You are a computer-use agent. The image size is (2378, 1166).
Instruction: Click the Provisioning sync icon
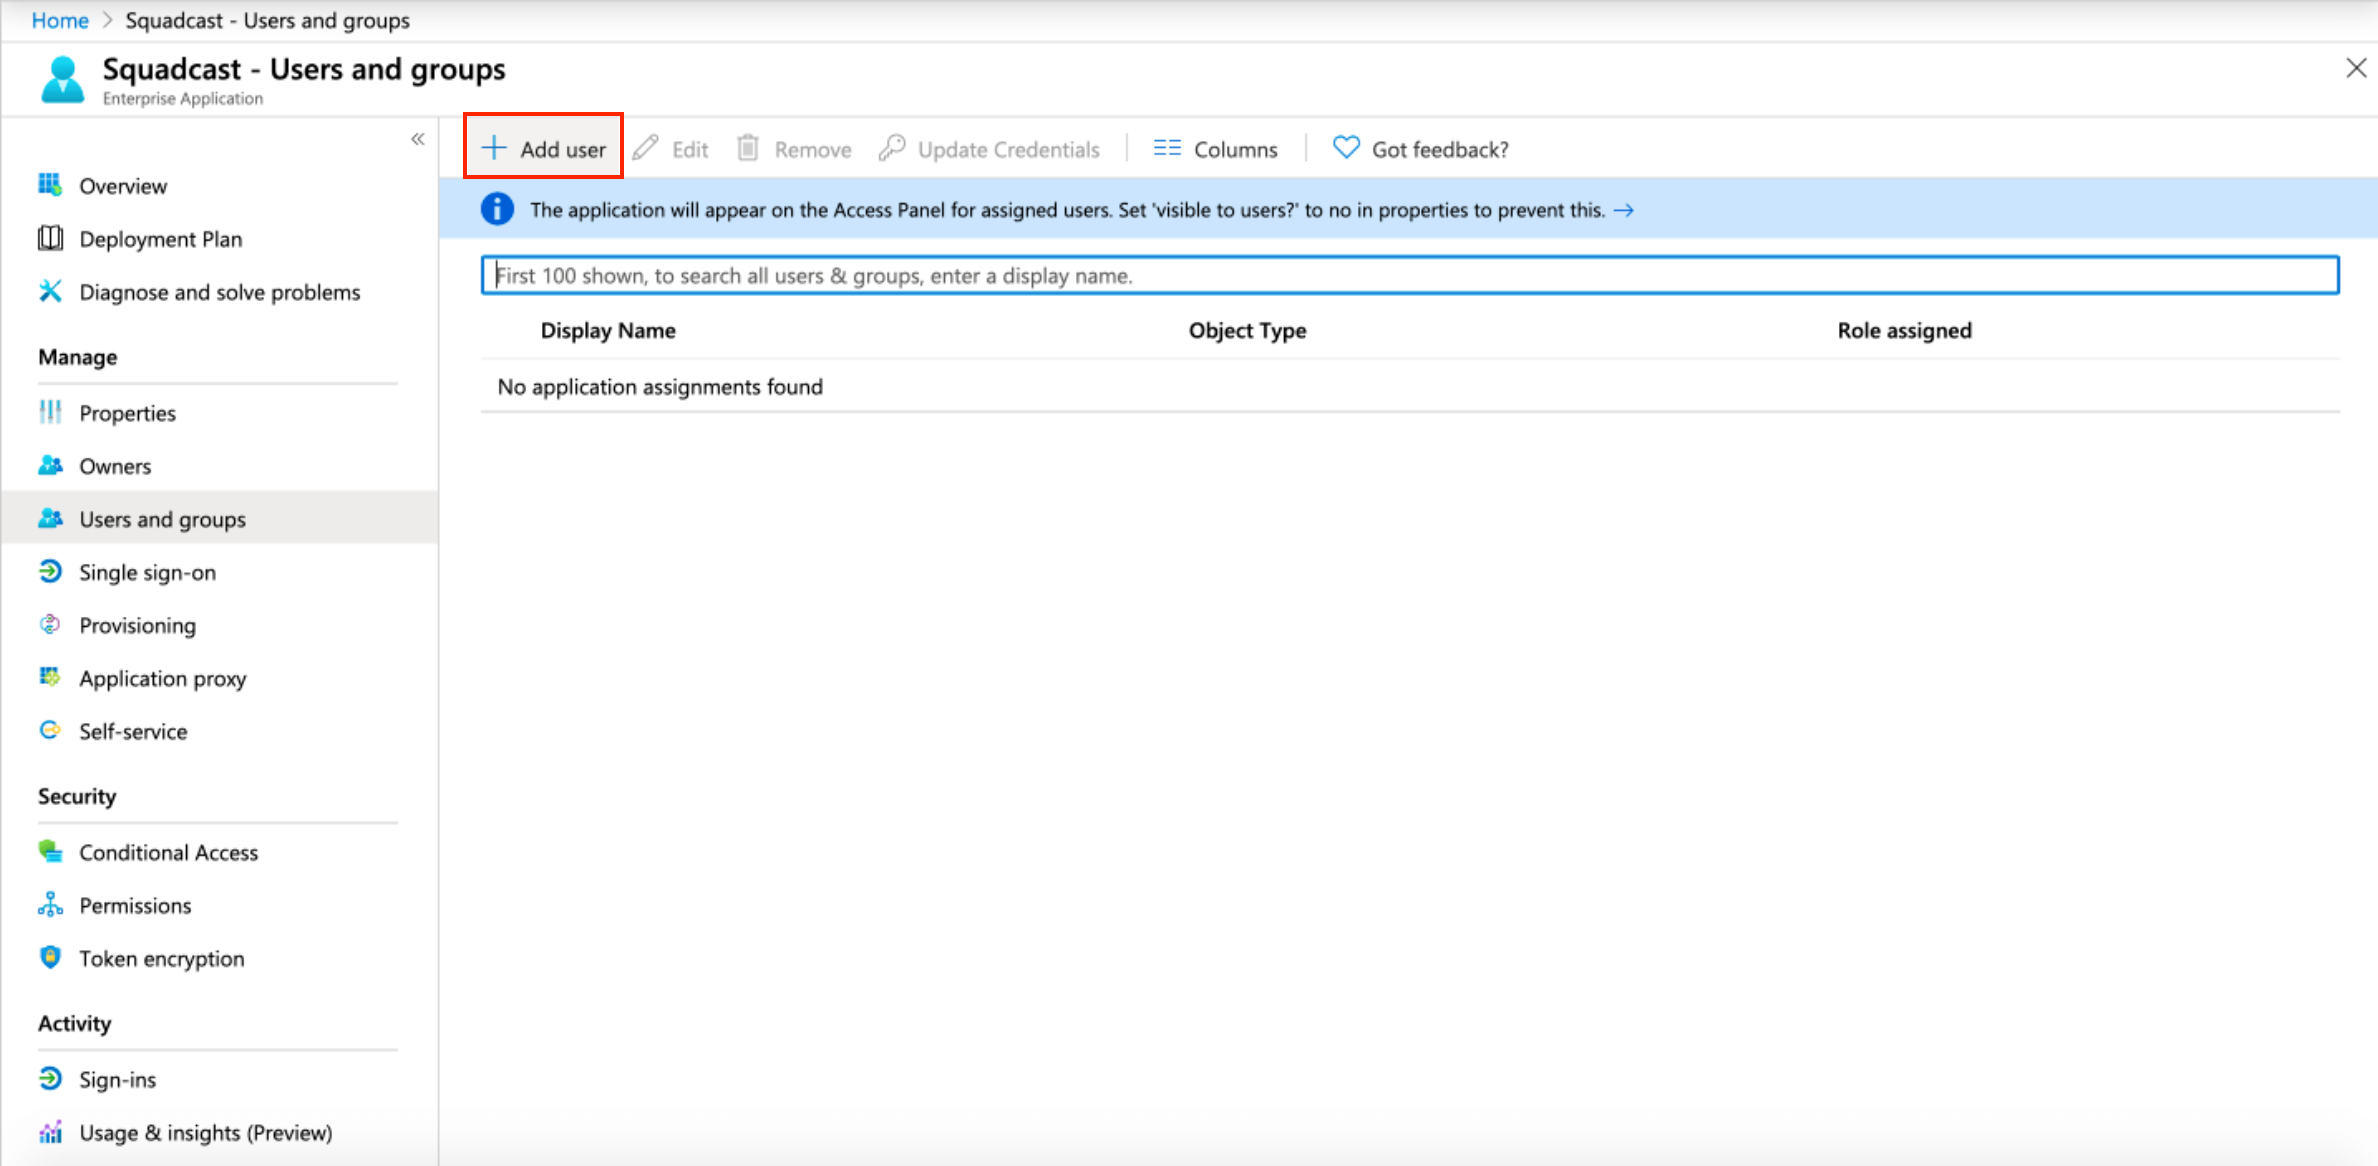[50, 624]
